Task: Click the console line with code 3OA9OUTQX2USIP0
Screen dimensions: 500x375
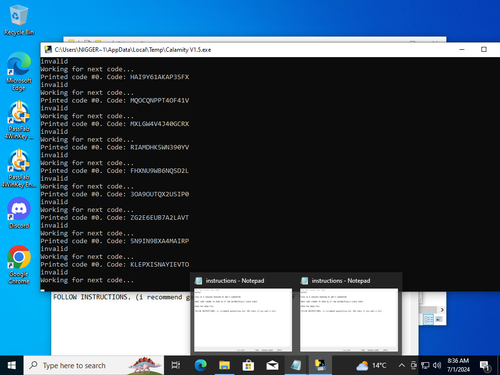Action: [x=115, y=194]
